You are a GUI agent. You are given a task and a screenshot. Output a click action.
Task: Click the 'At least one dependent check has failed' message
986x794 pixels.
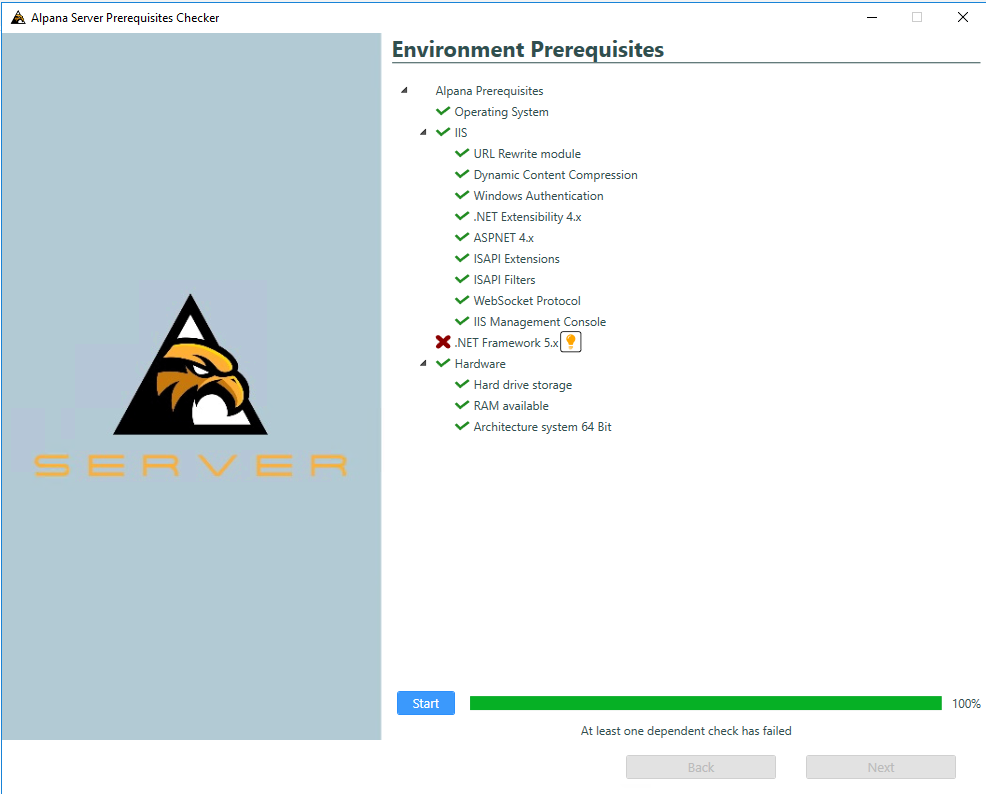pyautogui.click(x=686, y=731)
